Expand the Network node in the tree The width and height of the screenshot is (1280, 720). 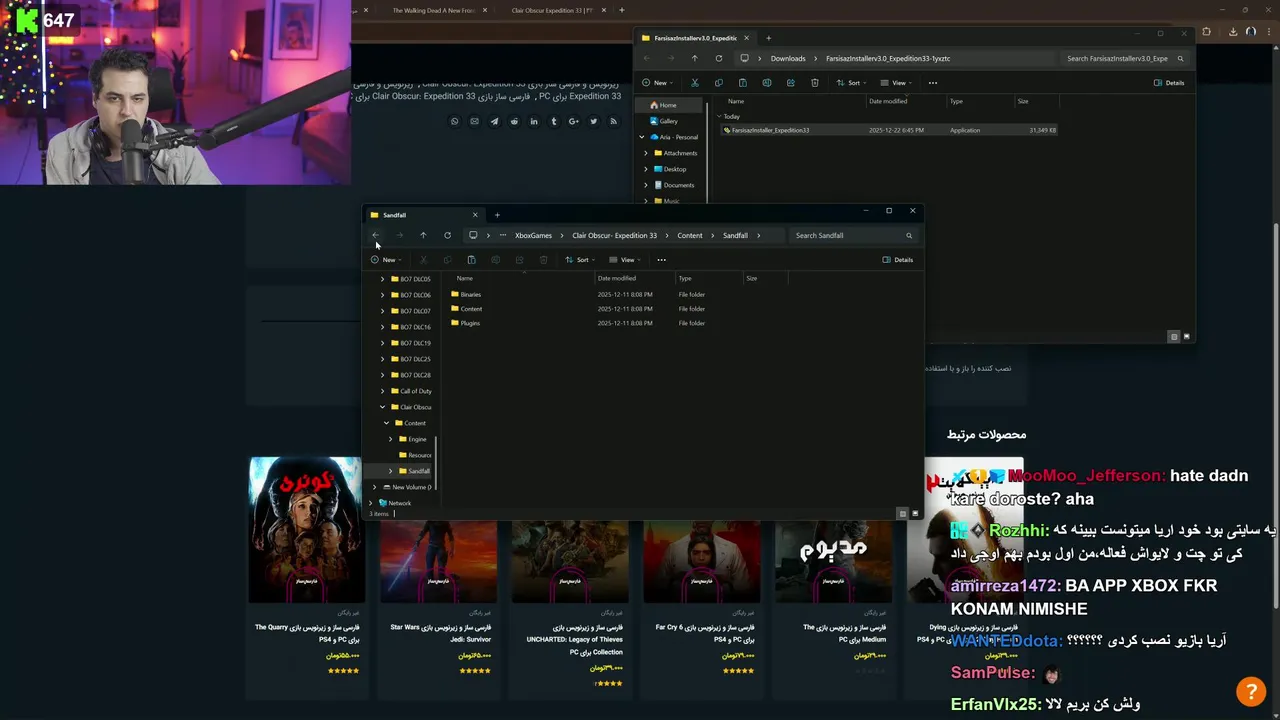pyautogui.click(x=371, y=503)
